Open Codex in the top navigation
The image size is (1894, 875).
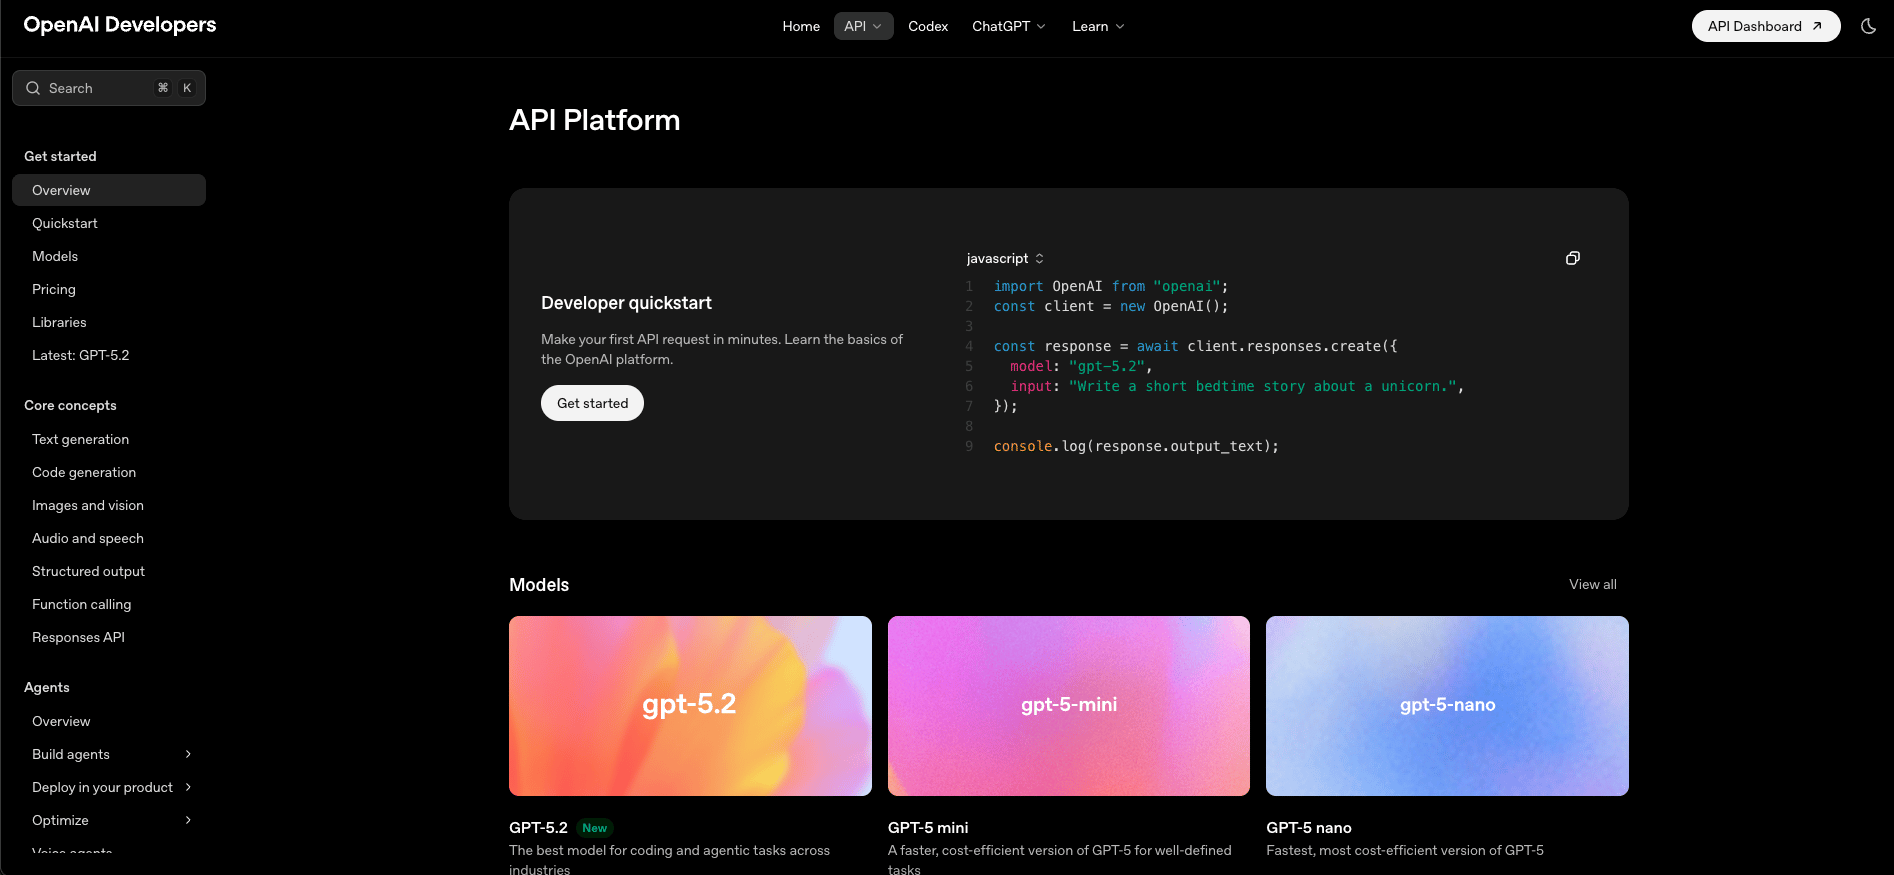click(x=928, y=26)
